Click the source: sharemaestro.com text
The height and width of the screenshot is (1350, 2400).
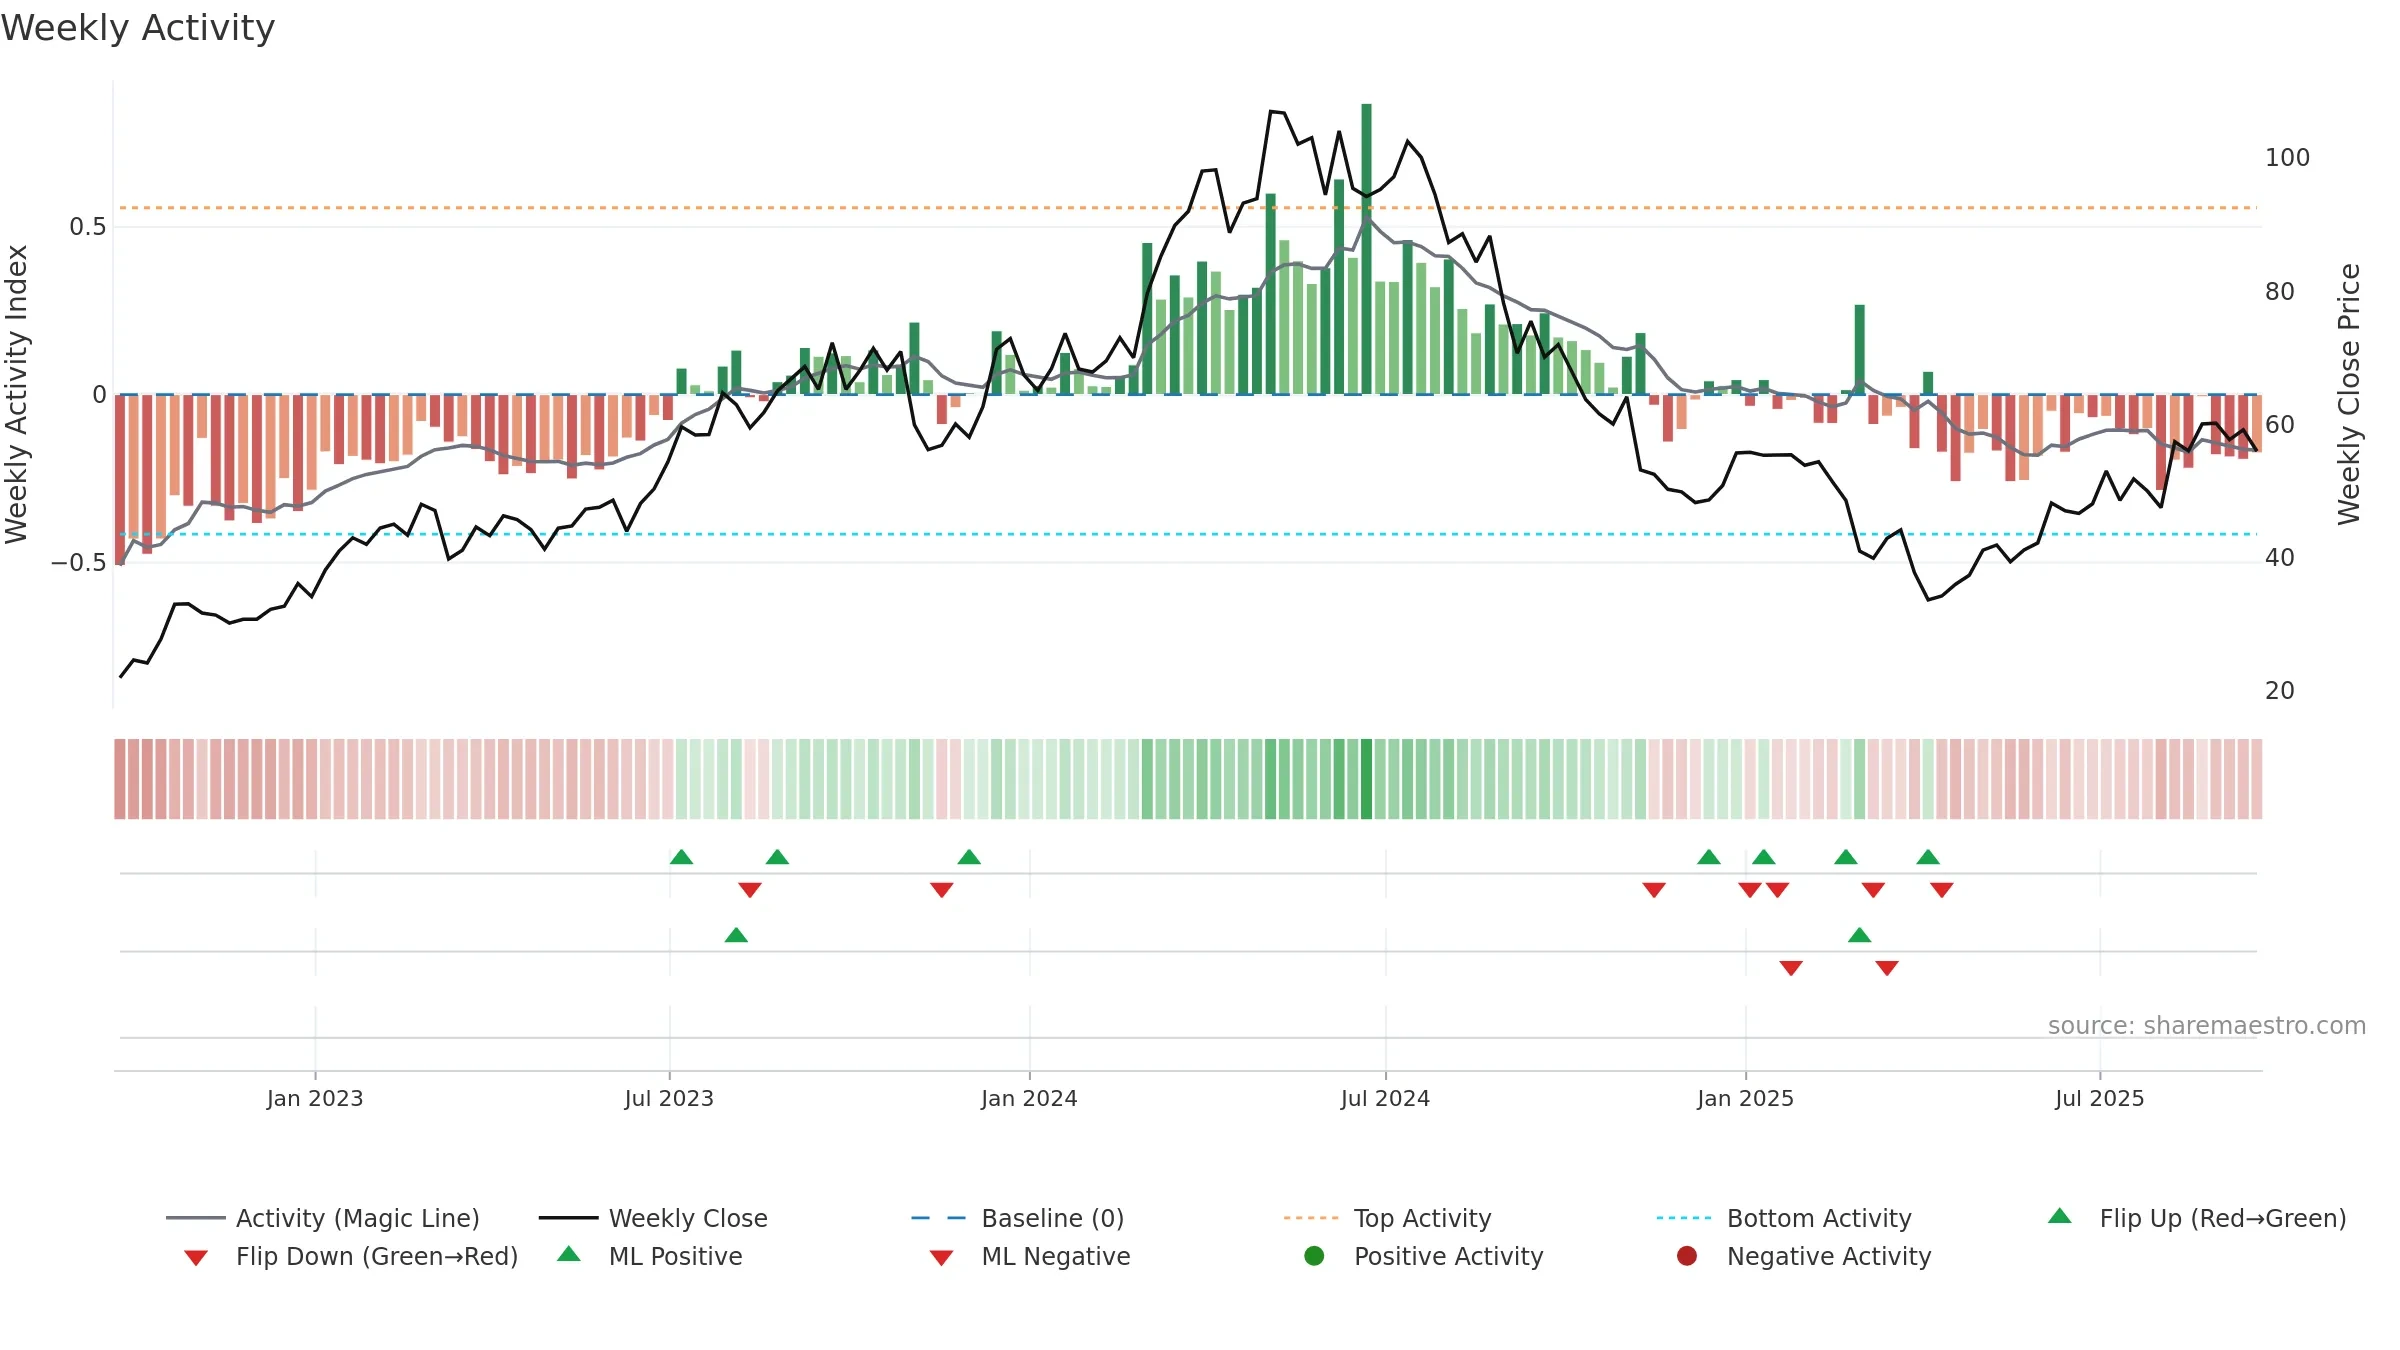click(x=2207, y=1026)
